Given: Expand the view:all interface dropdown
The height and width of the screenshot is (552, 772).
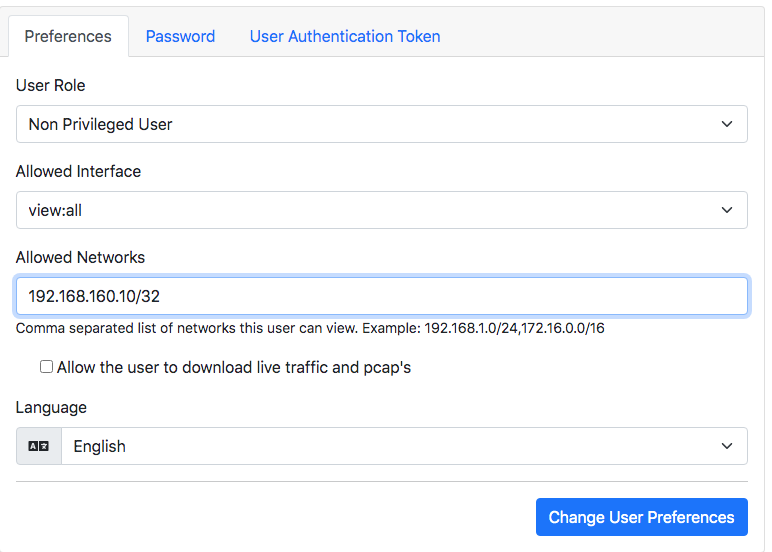Looking at the screenshot, I should coord(382,210).
